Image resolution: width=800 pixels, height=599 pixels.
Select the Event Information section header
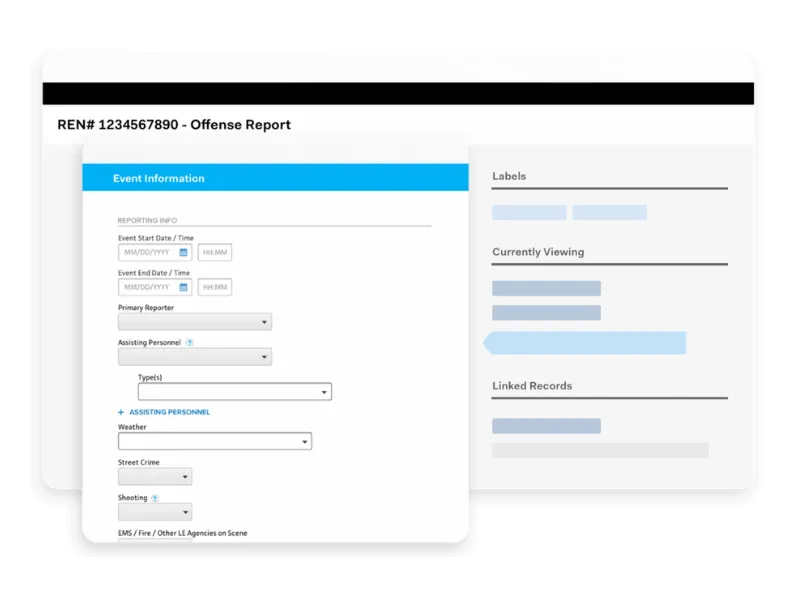click(x=276, y=178)
